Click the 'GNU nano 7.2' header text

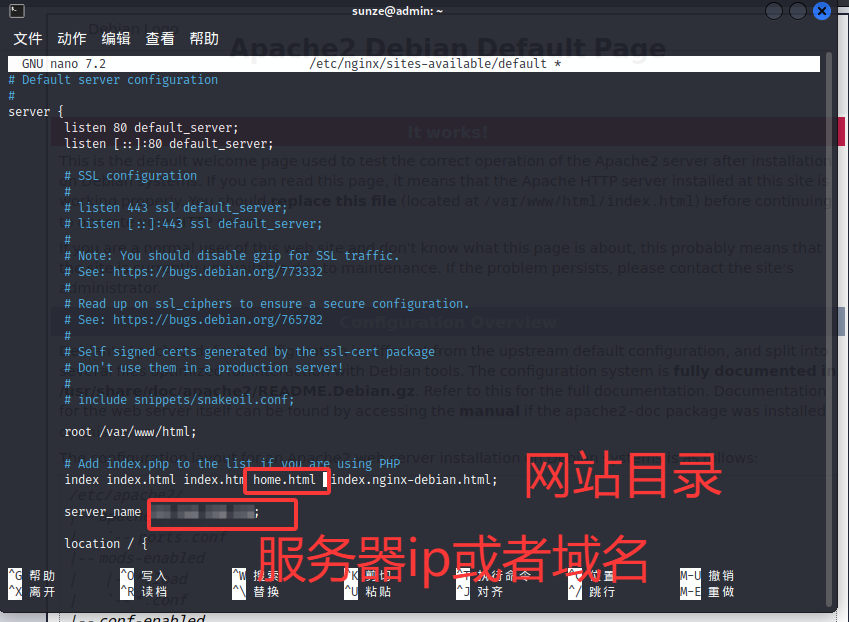tap(64, 64)
